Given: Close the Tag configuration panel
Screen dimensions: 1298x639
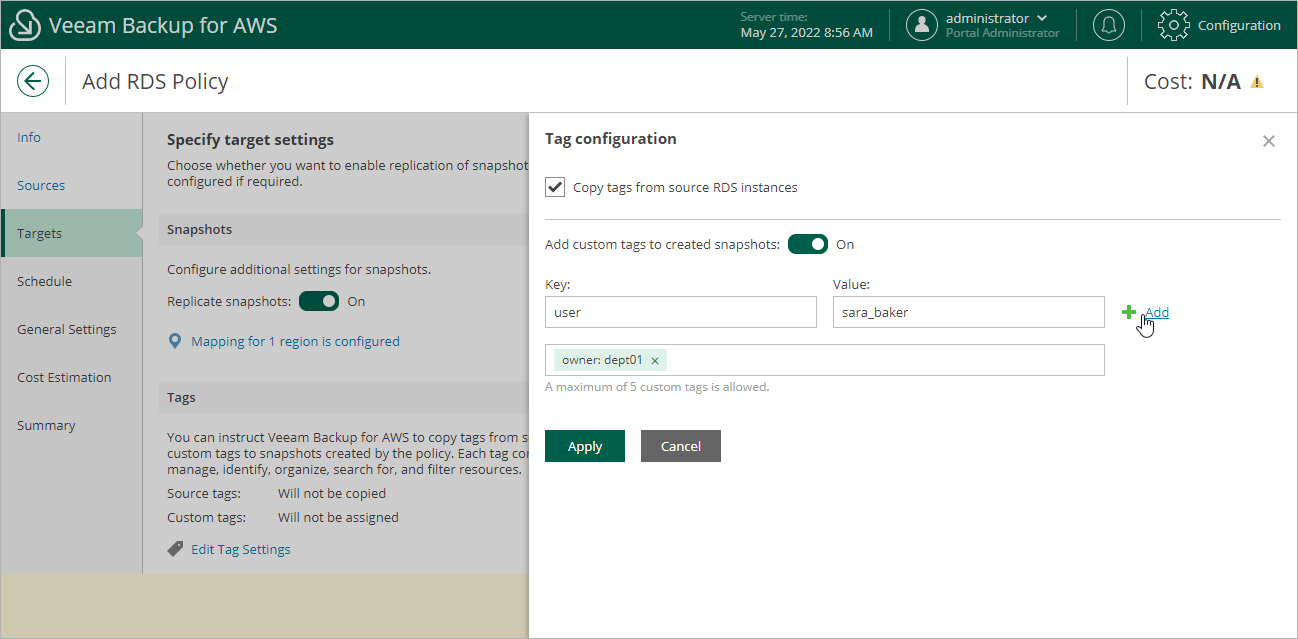Looking at the screenshot, I should click(x=1269, y=141).
